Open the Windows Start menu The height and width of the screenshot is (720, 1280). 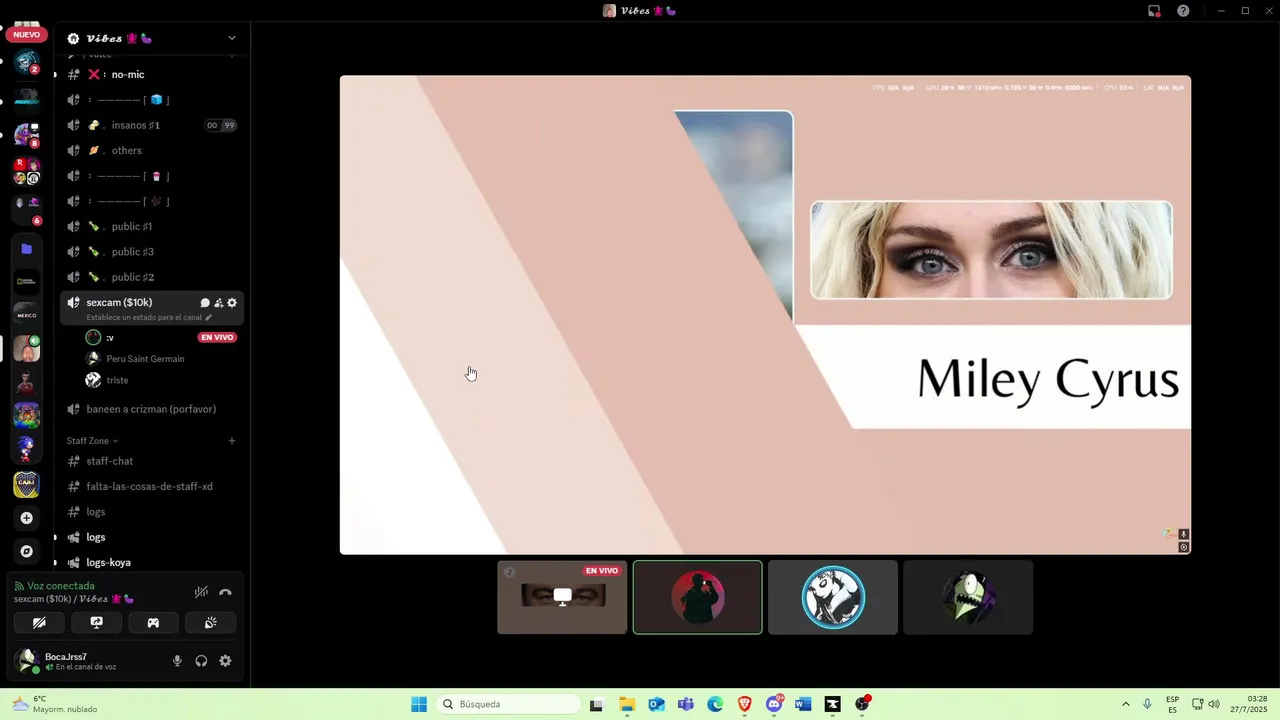point(419,704)
